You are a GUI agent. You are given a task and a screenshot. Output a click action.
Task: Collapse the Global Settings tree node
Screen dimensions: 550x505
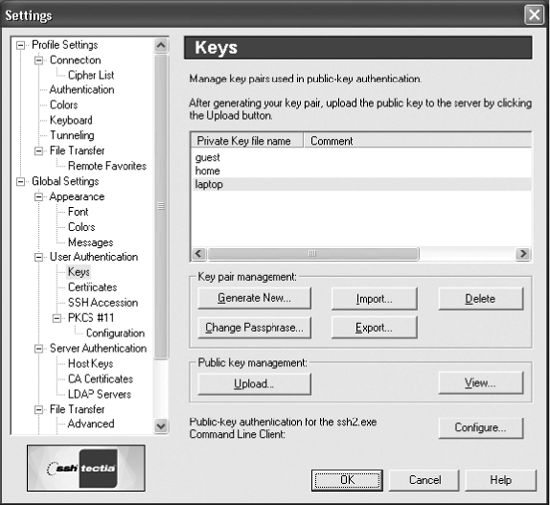pos(21,181)
